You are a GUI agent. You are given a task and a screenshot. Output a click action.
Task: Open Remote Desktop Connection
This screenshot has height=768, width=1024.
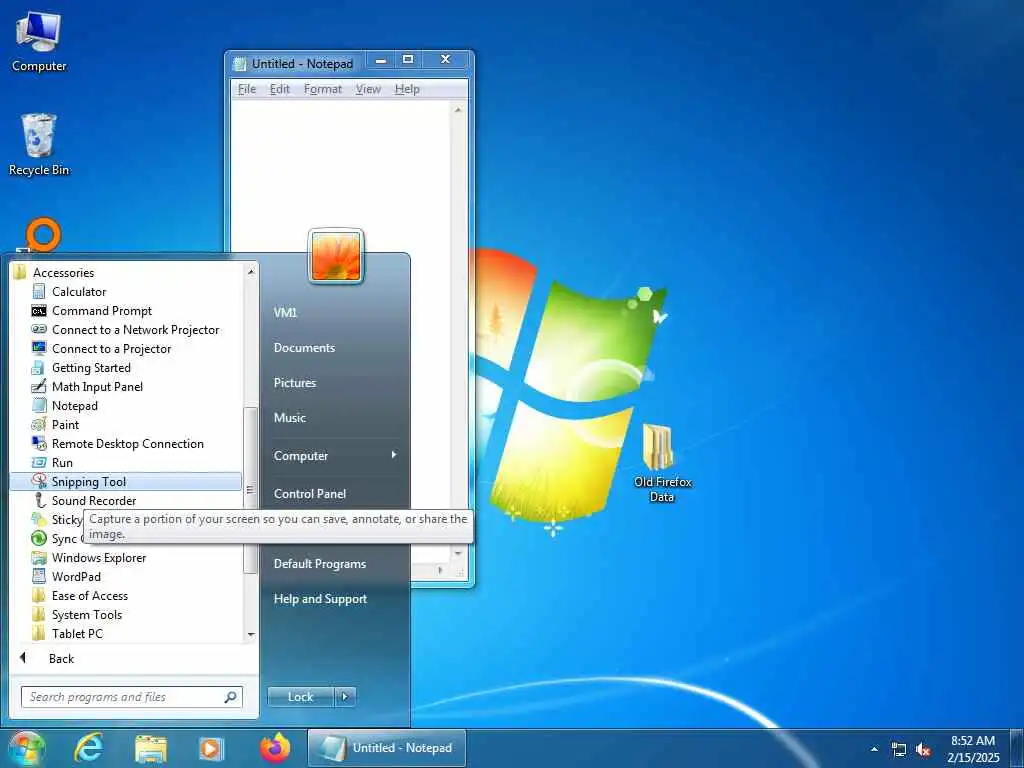(x=127, y=443)
